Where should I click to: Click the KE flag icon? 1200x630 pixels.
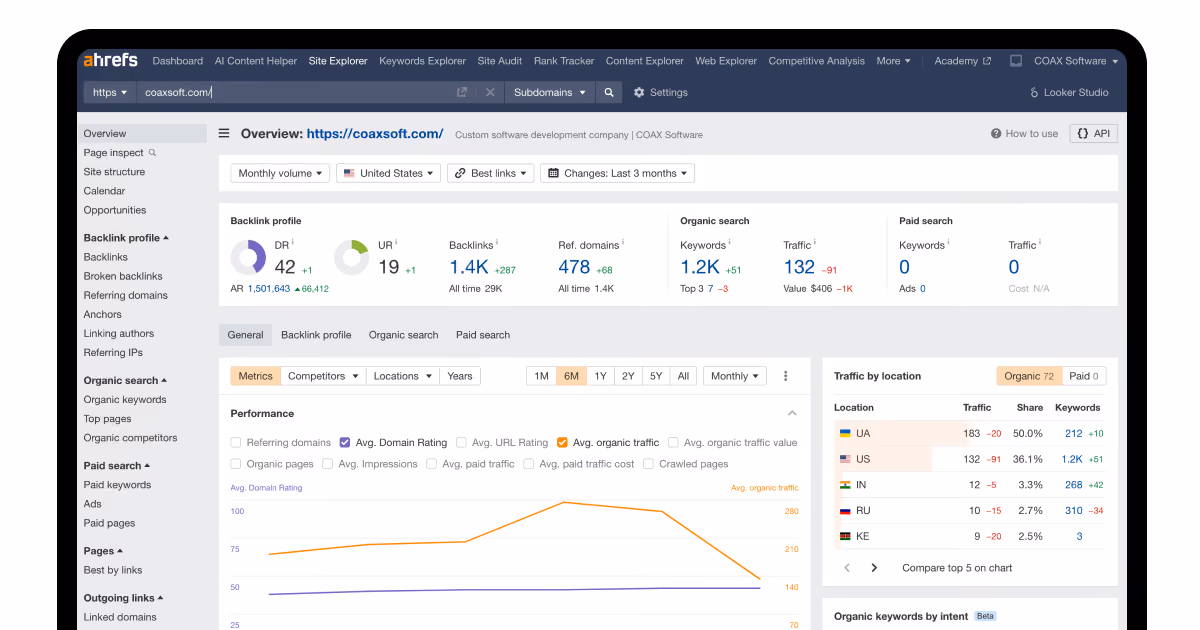tap(845, 536)
